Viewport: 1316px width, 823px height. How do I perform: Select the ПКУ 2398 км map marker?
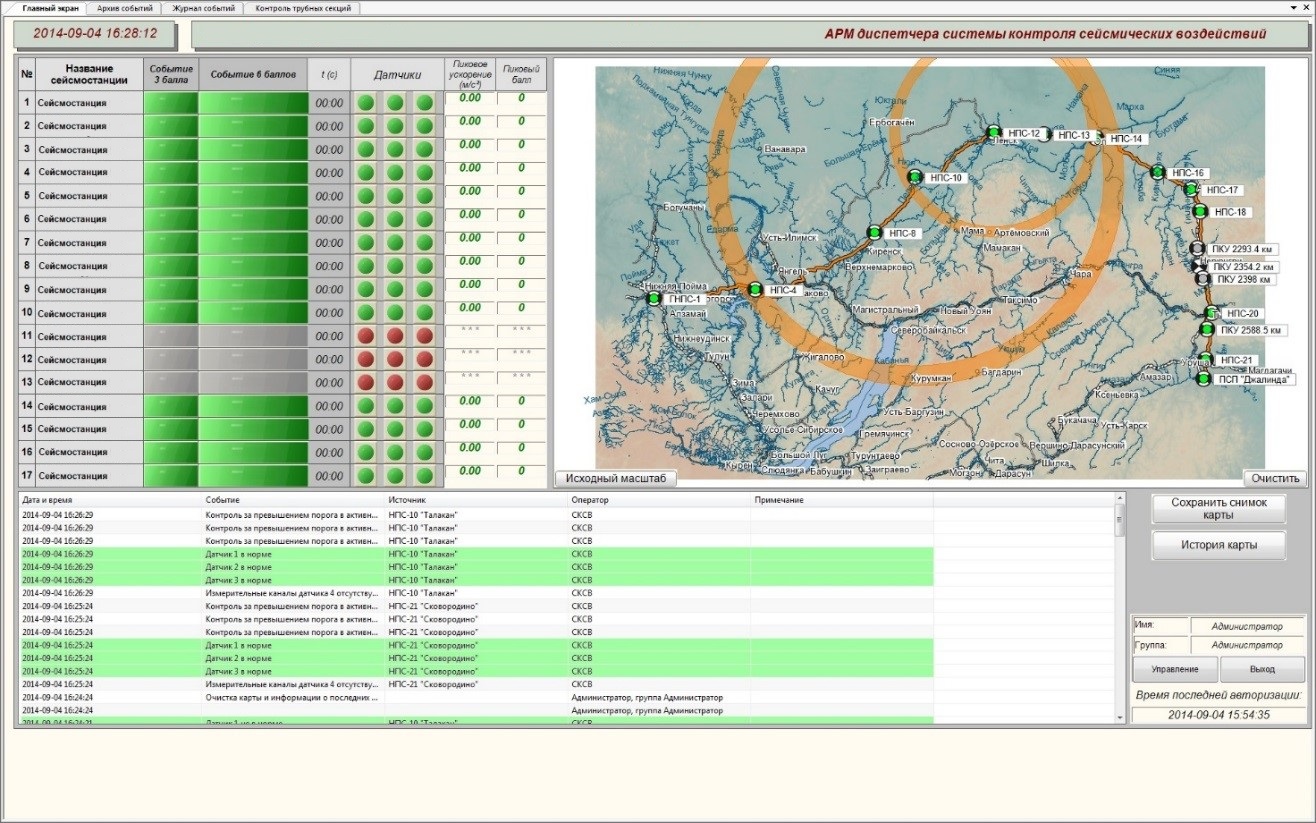coord(1203,279)
